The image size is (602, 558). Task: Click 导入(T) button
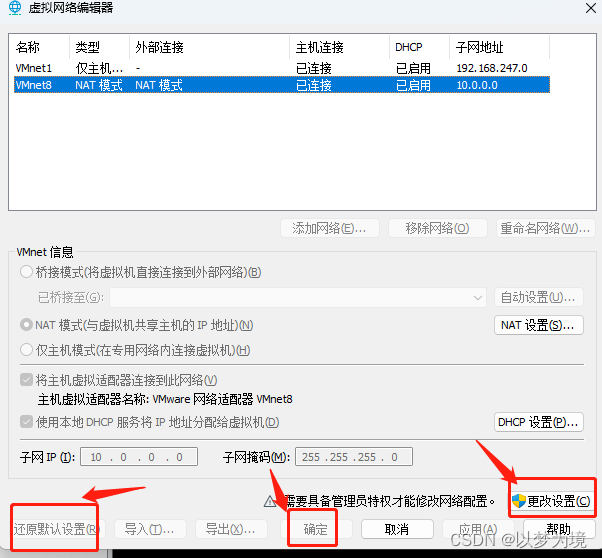[x=150, y=529]
